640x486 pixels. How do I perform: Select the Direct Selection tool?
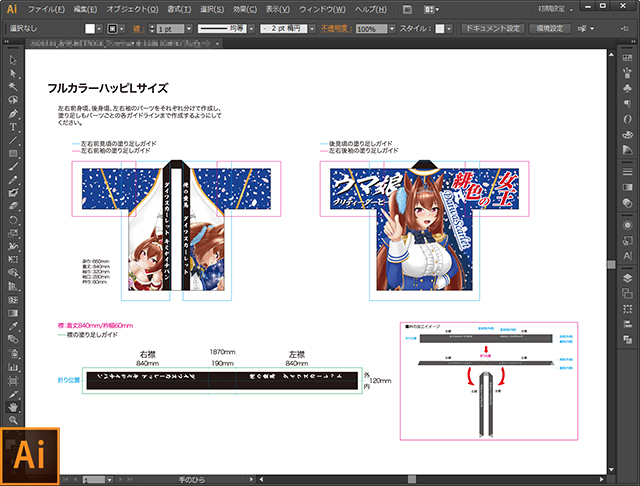click(x=13, y=74)
